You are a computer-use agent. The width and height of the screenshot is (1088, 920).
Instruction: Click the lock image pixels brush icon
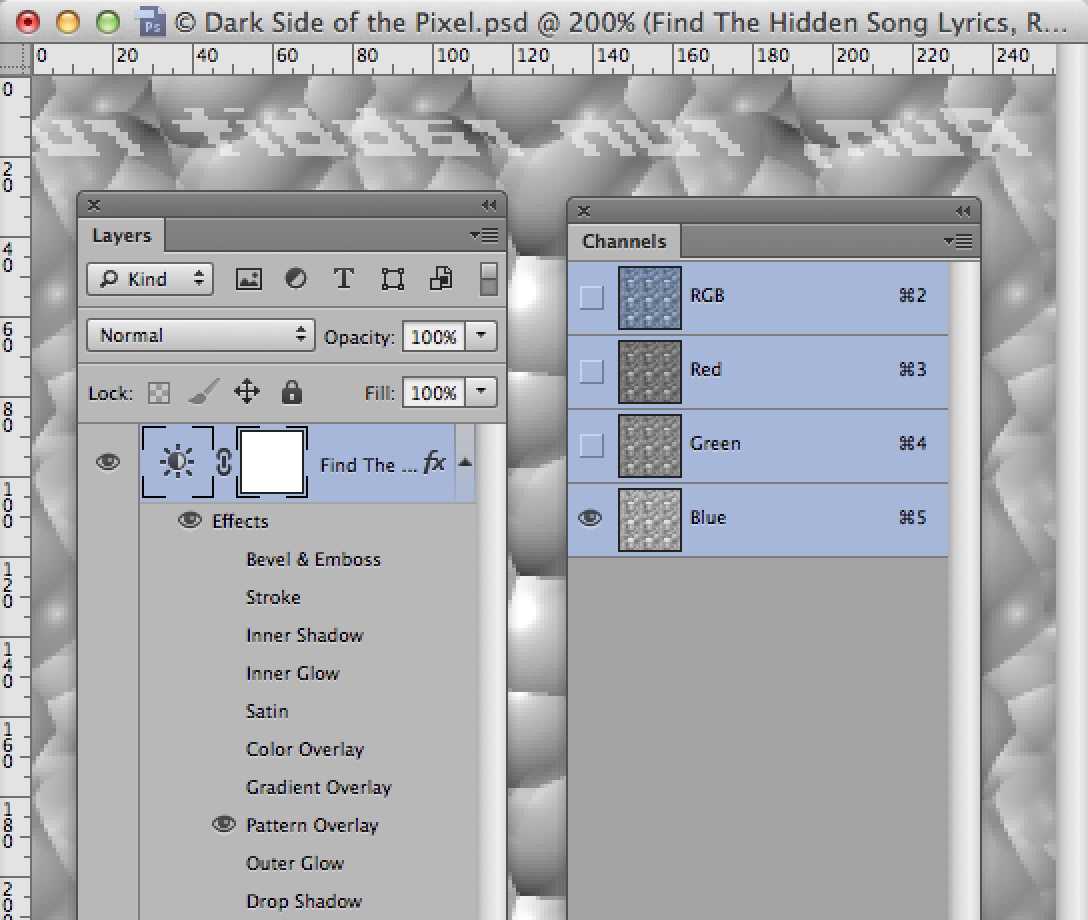pos(201,393)
